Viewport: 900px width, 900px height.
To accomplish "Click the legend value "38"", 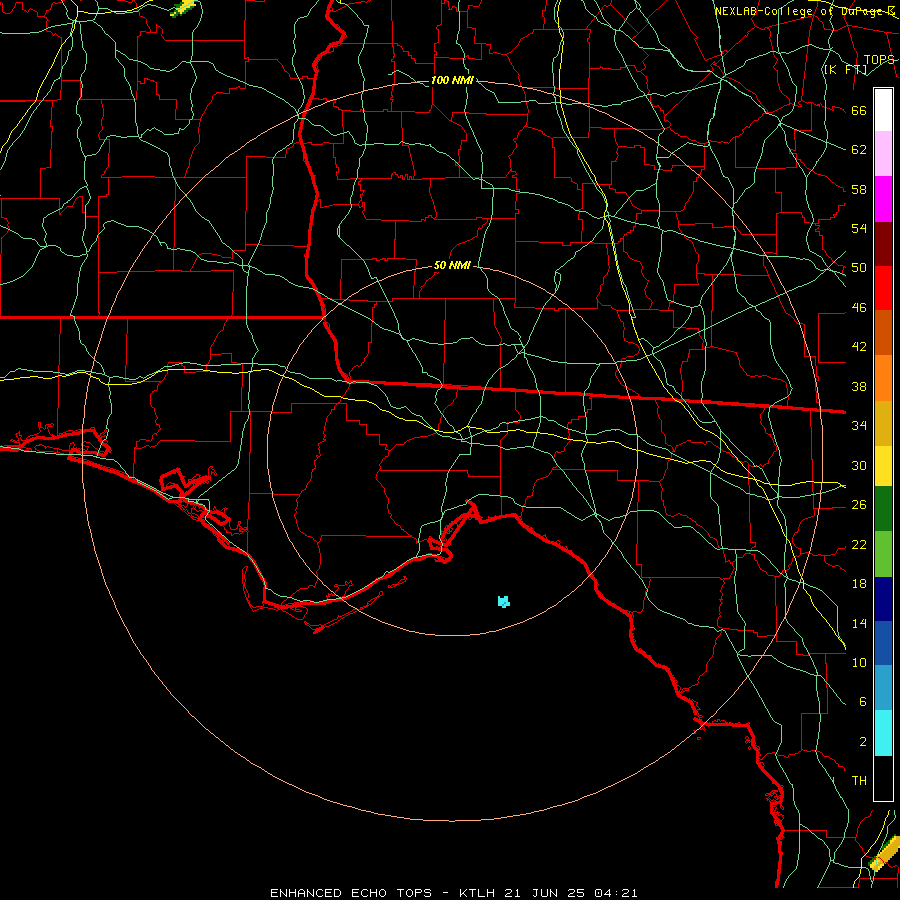I will pos(859,386).
